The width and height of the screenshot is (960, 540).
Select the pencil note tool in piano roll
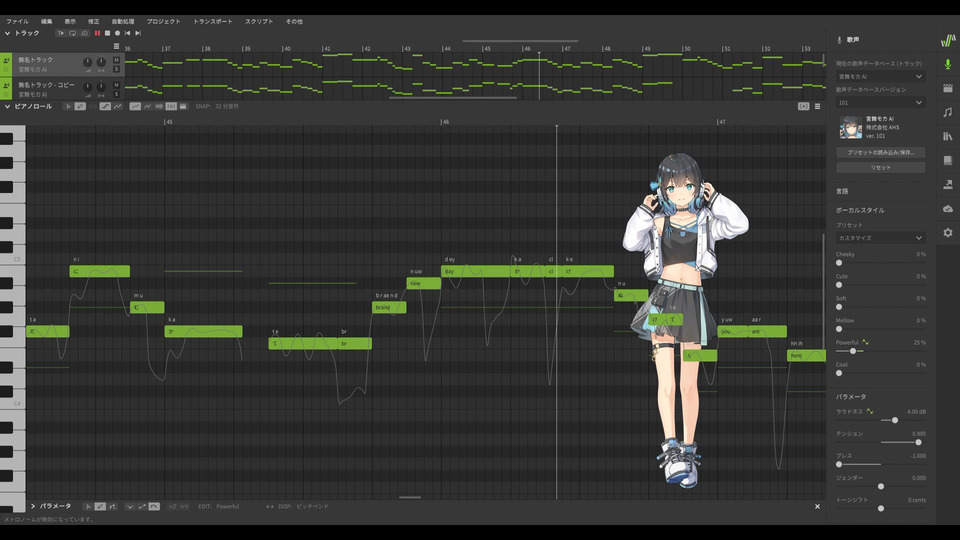80,107
